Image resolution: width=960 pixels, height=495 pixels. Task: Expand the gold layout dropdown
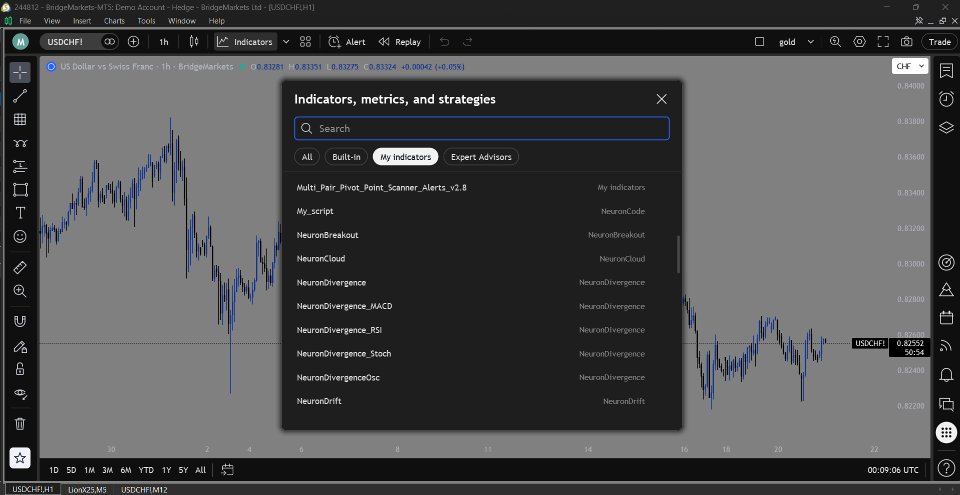tap(811, 42)
